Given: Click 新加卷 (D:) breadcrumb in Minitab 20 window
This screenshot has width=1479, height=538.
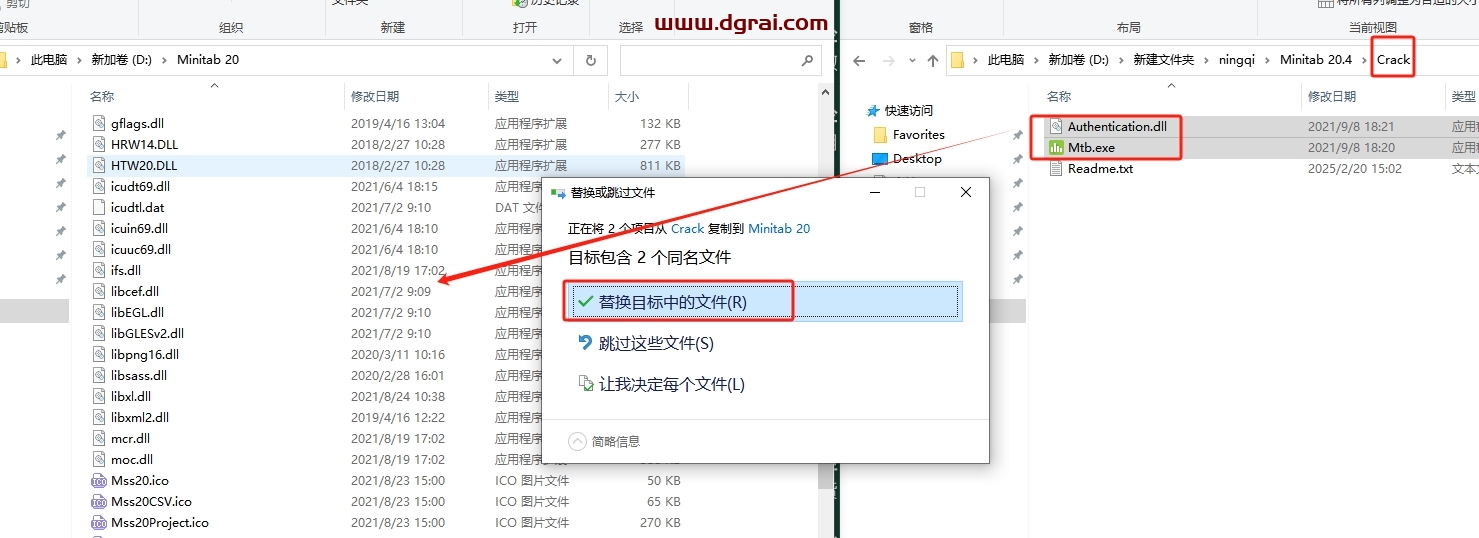Looking at the screenshot, I should tap(122, 60).
